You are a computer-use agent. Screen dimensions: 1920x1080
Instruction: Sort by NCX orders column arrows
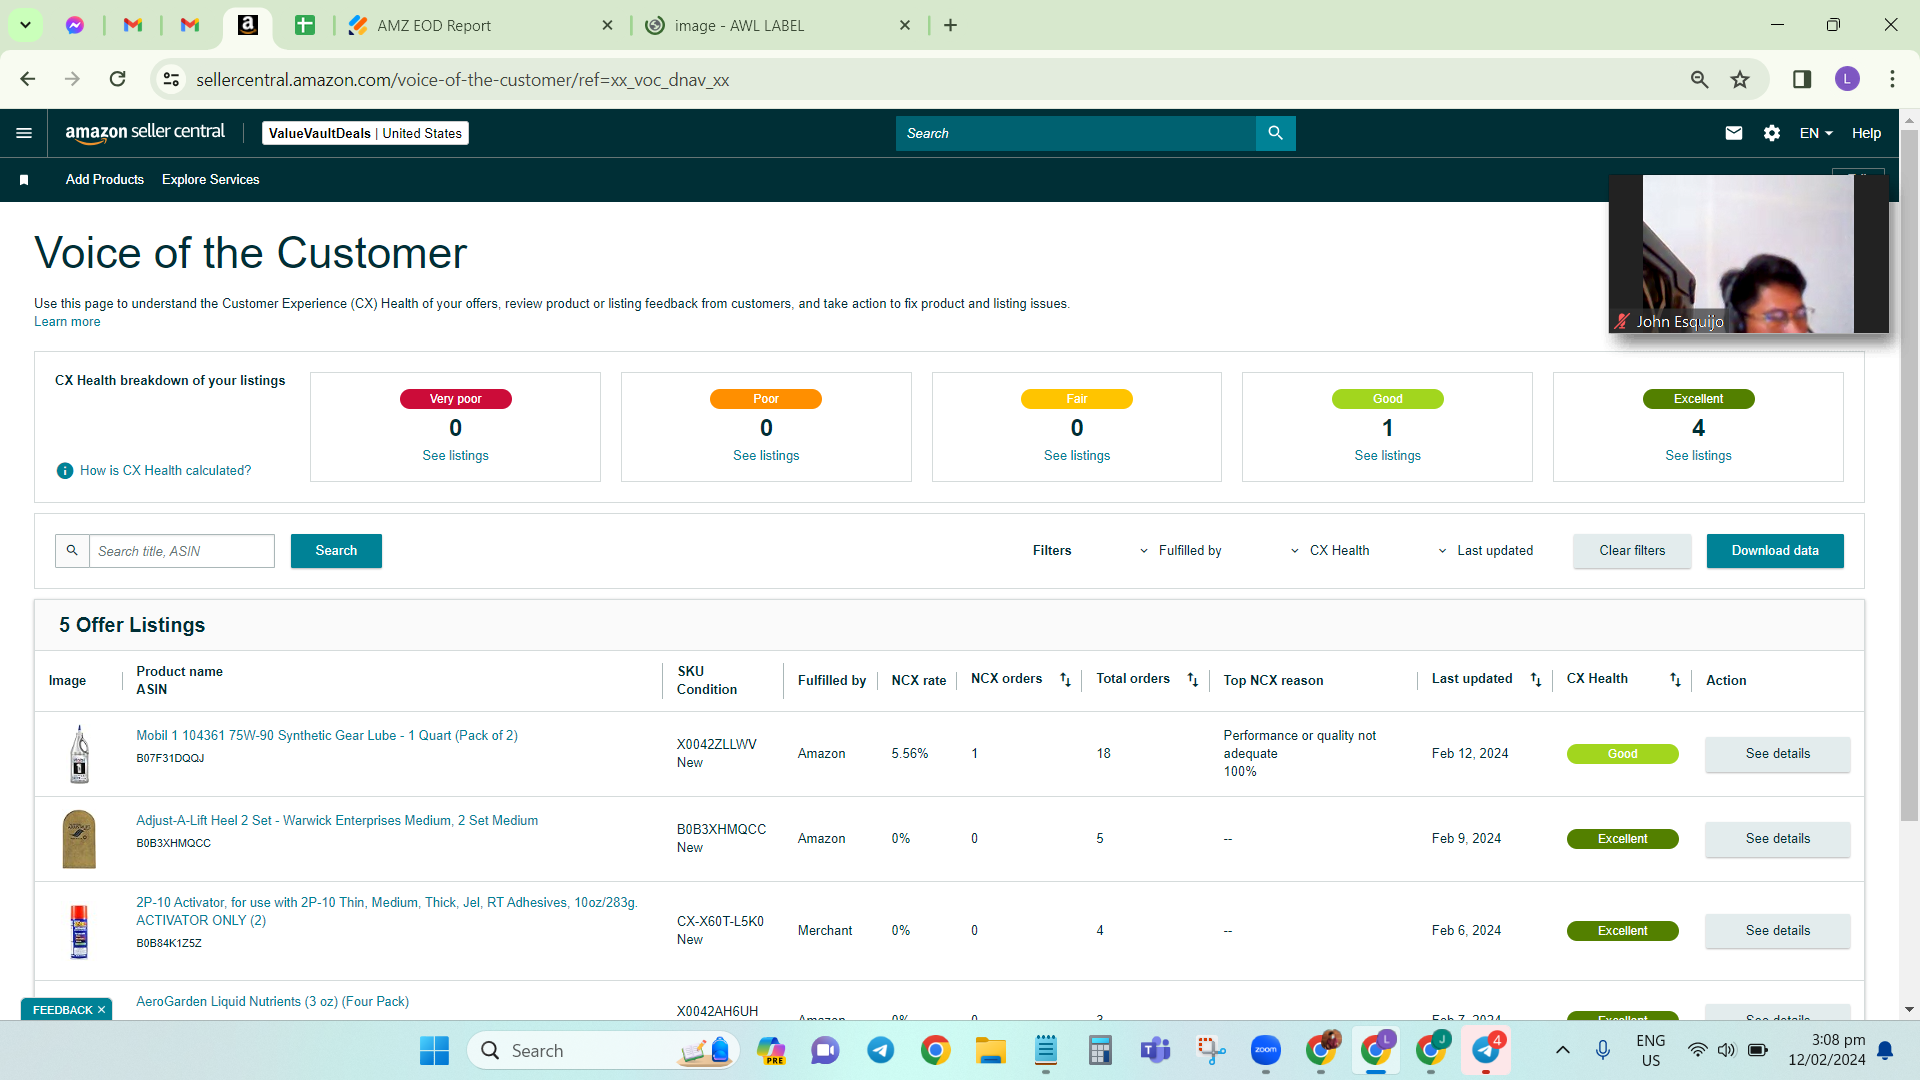point(1065,680)
